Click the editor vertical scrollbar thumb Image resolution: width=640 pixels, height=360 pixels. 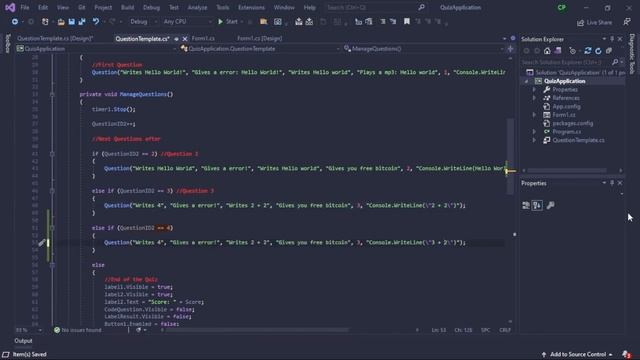coord(510,156)
